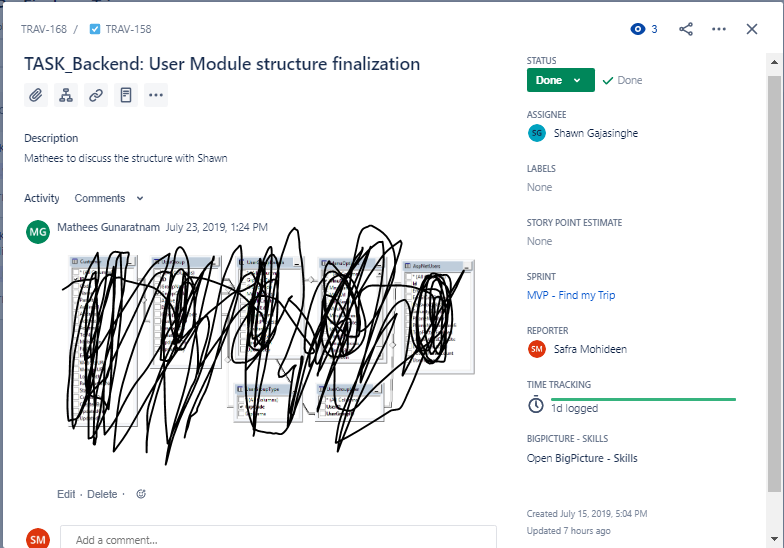Open TRAV-158 breadcrumb link
The width and height of the screenshot is (784, 548).
point(128,29)
